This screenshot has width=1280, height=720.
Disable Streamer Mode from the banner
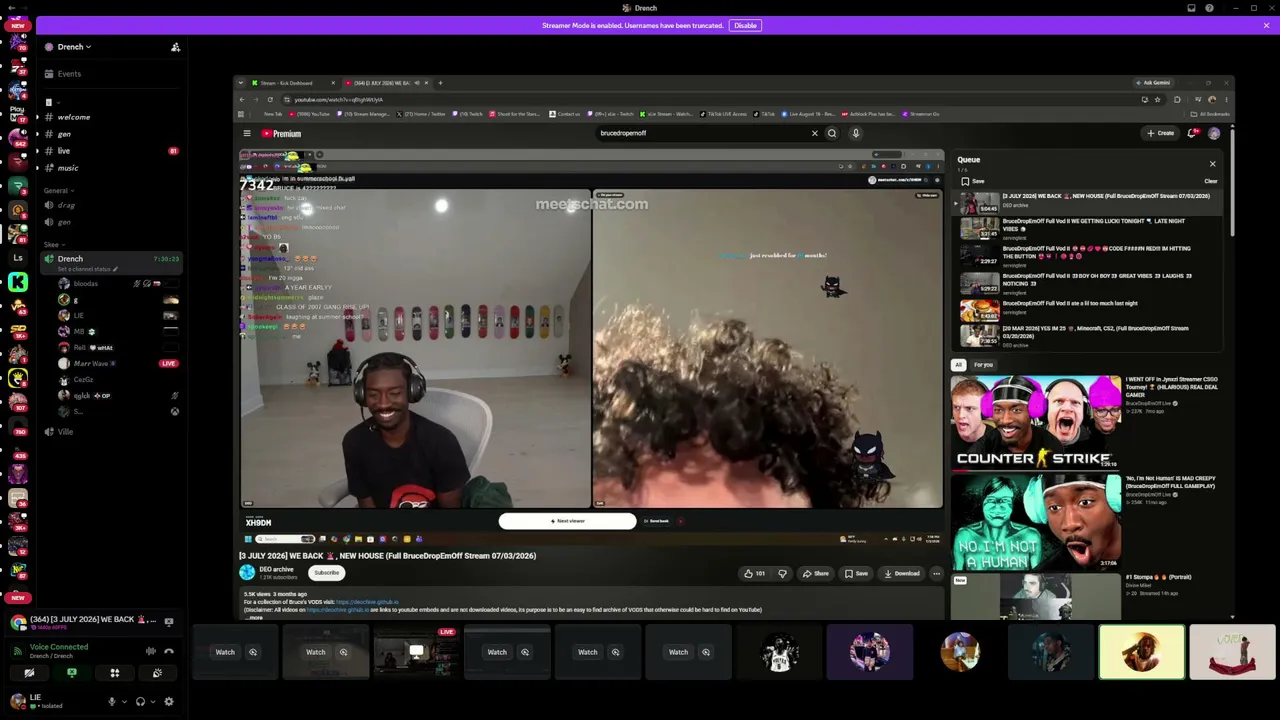pyautogui.click(x=745, y=25)
